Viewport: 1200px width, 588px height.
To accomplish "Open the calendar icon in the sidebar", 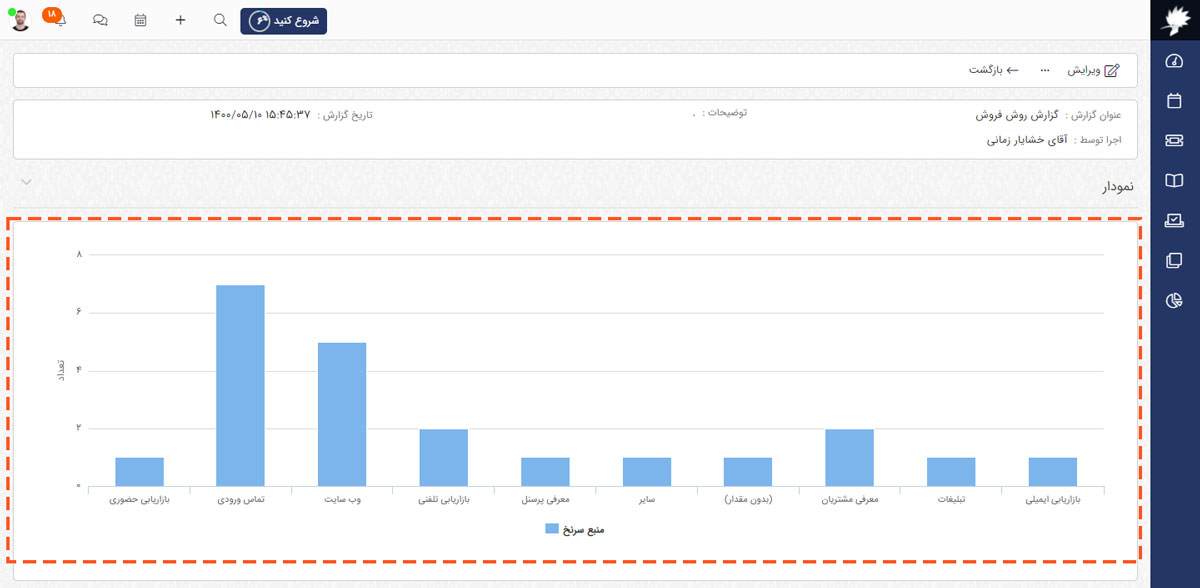I will (x=1175, y=101).
